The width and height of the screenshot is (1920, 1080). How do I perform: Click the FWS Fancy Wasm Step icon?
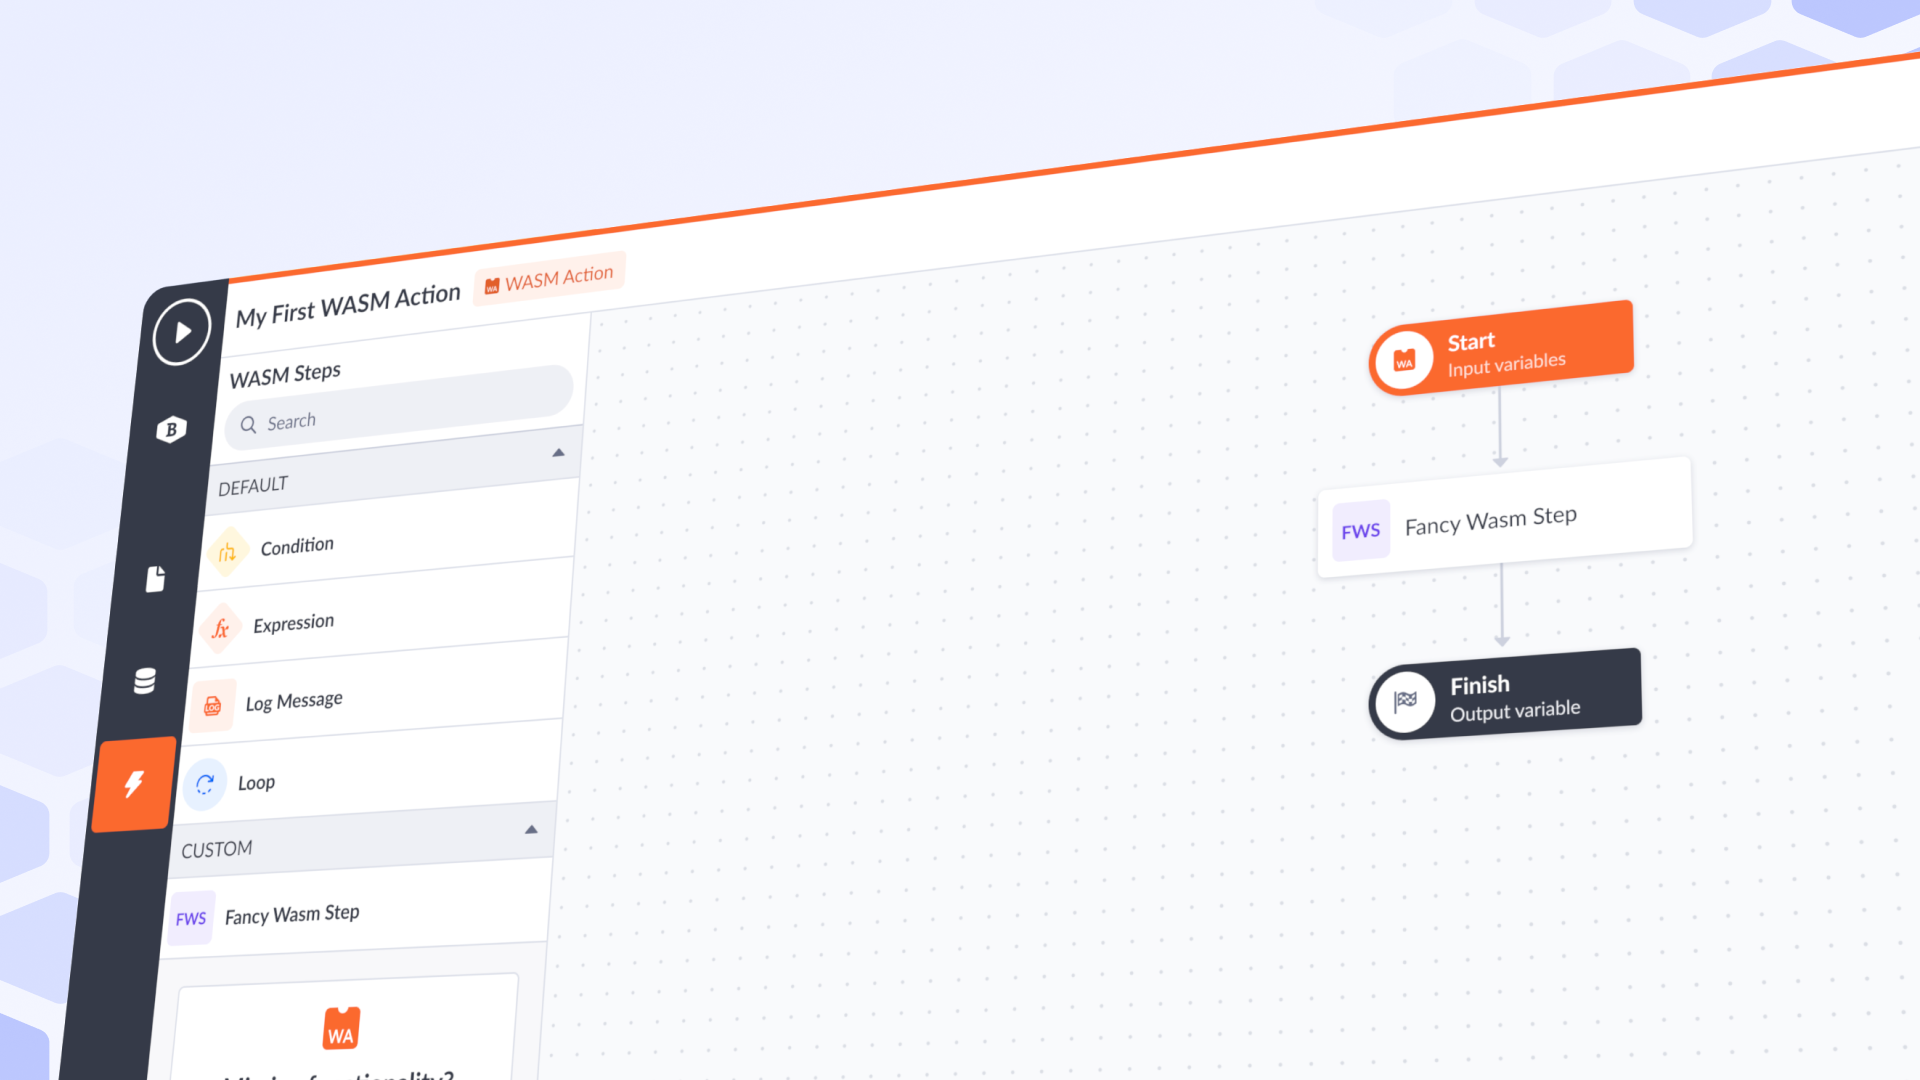(x=191, y=917)
